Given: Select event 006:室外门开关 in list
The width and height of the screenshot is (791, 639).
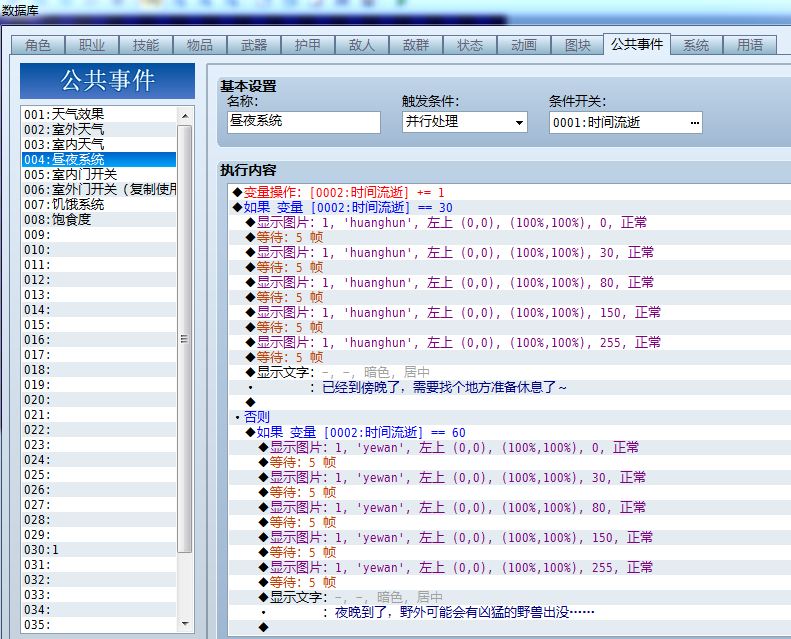Looking at the screenshot, I should click(x=99, y=190).
